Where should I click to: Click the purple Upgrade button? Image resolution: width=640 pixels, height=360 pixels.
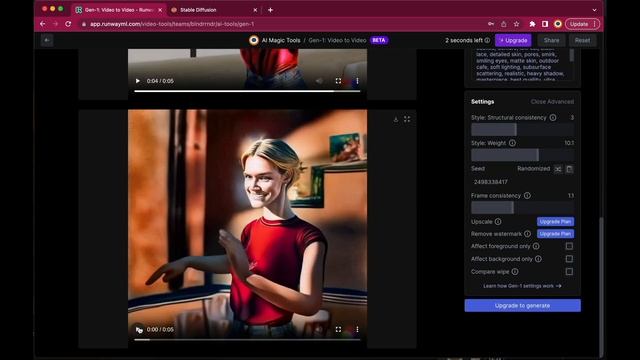[x=513, y=40]
